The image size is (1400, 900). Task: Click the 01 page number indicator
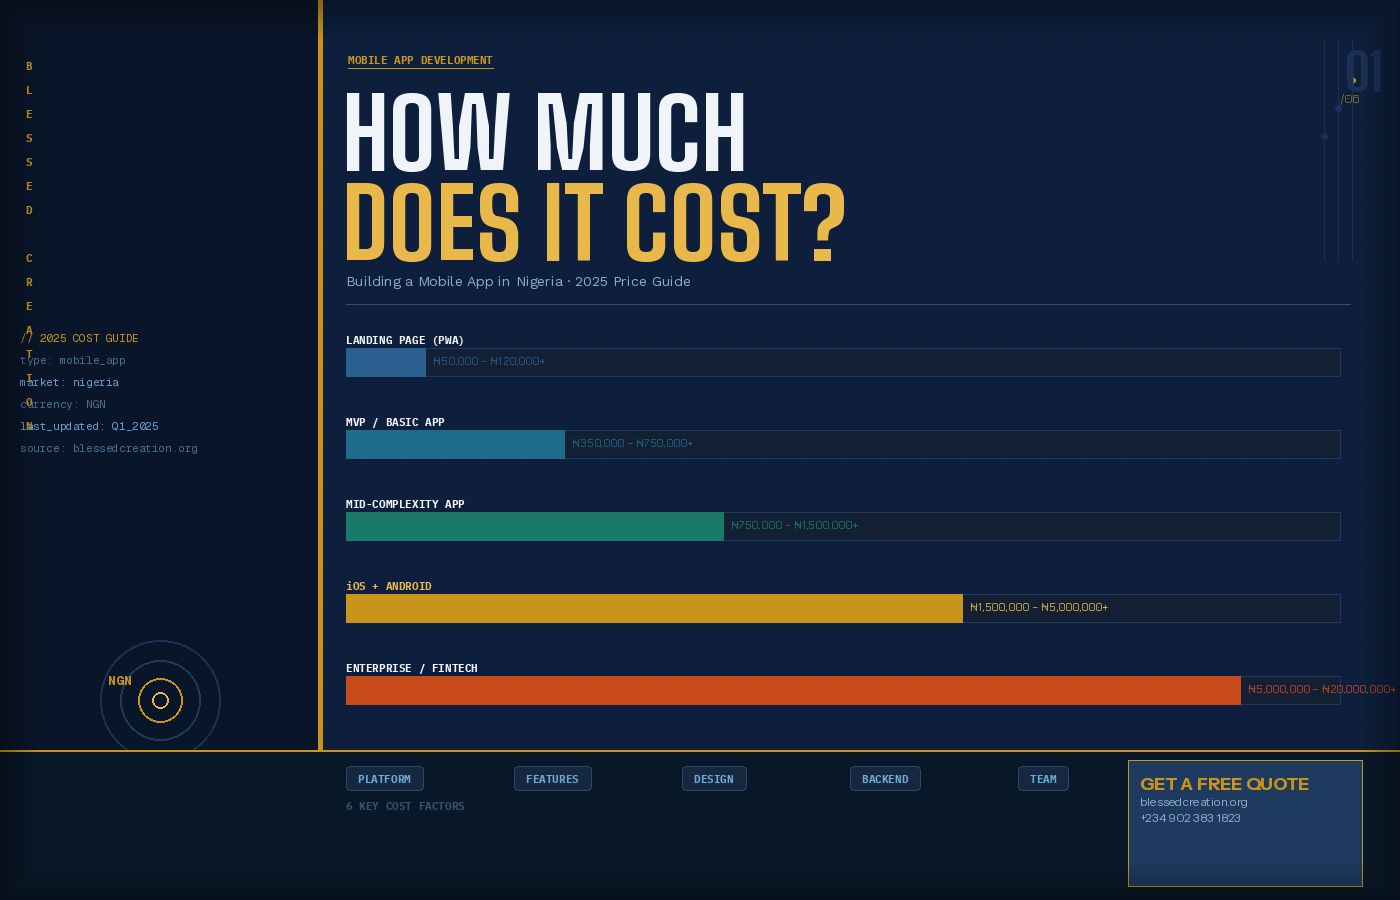click(x=1363, y=72)
